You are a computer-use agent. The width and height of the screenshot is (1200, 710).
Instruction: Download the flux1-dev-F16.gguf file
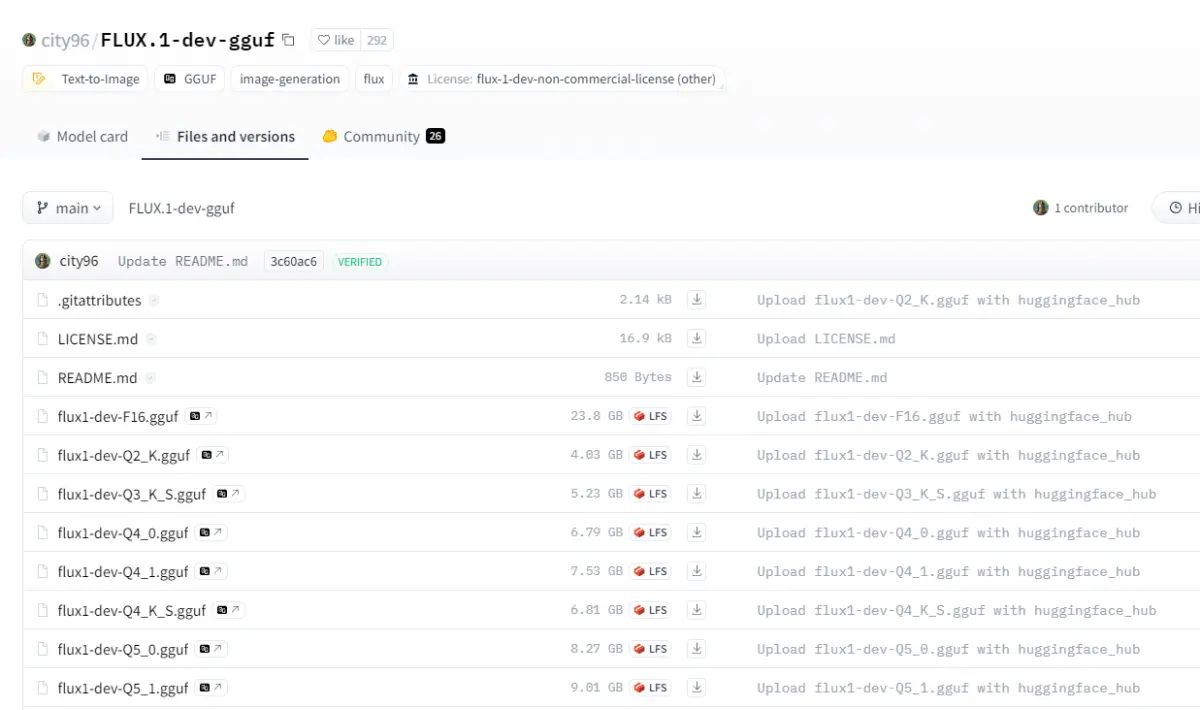(x=697, y=416)
